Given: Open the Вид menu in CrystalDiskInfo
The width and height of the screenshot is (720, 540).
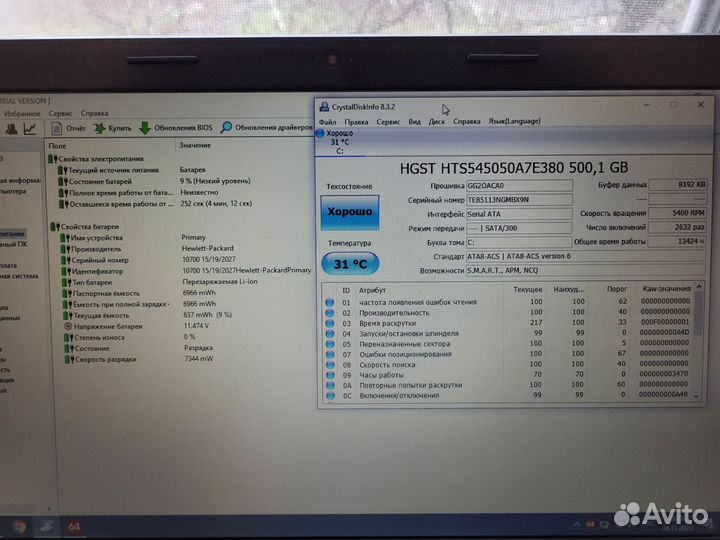Looking at the screenshot, I should coord(415,122).
